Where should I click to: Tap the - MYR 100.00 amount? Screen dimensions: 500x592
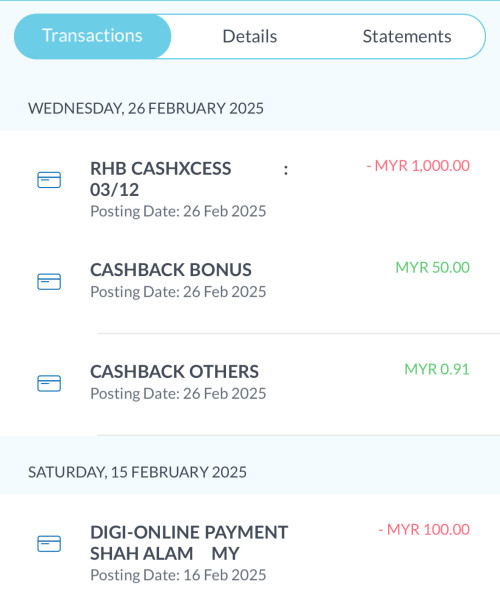pos(424,530)
